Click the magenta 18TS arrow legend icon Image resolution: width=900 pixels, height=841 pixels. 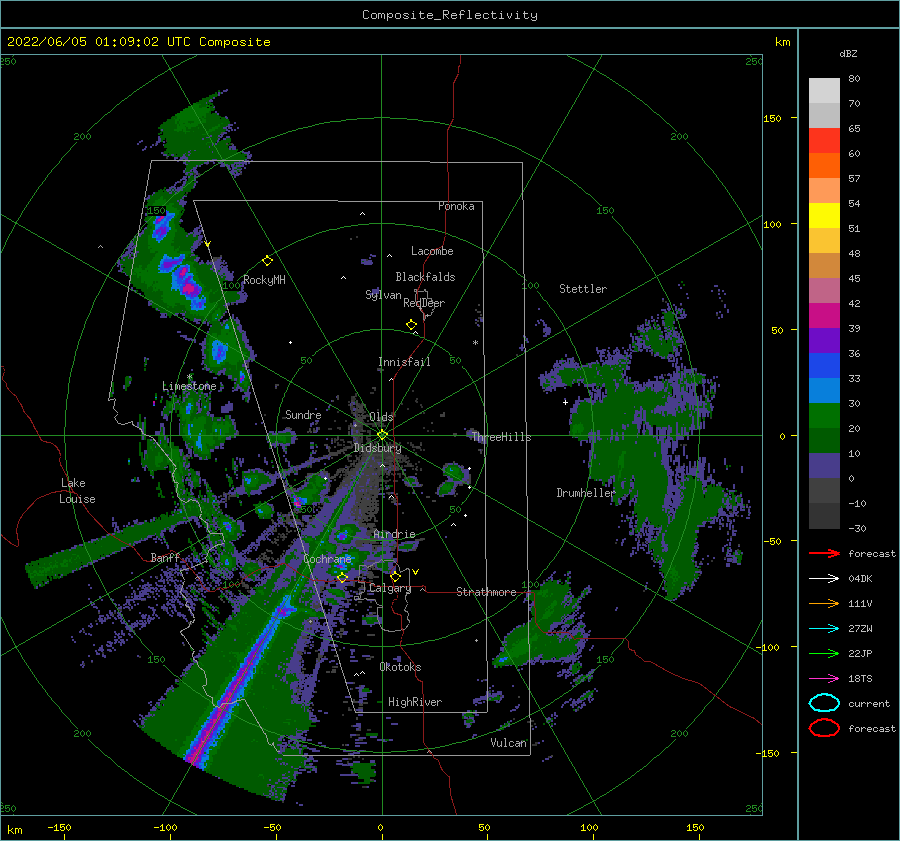click(x=824, y=679)
